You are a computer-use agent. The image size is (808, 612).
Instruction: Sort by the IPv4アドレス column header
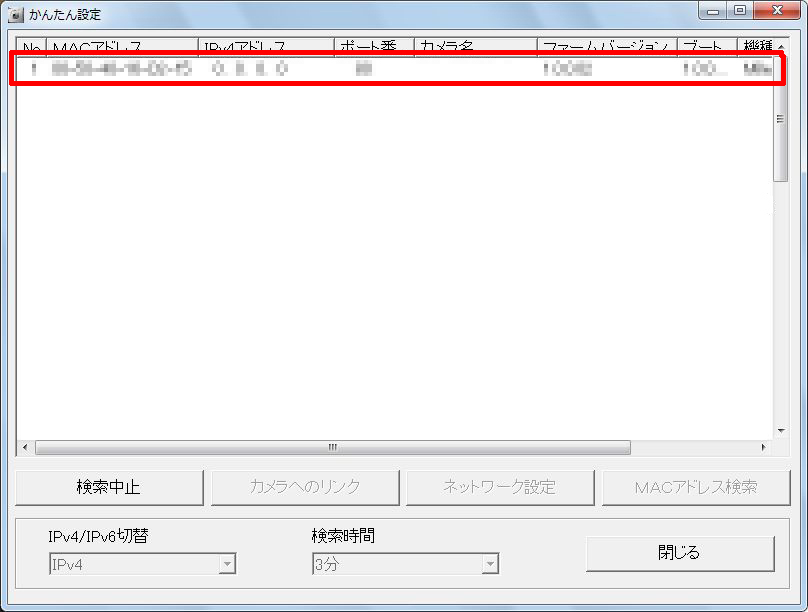tap(265, 46)
